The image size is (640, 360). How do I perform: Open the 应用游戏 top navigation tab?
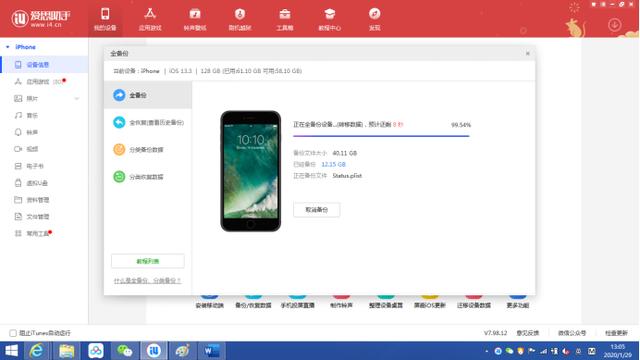coord(150,19)
